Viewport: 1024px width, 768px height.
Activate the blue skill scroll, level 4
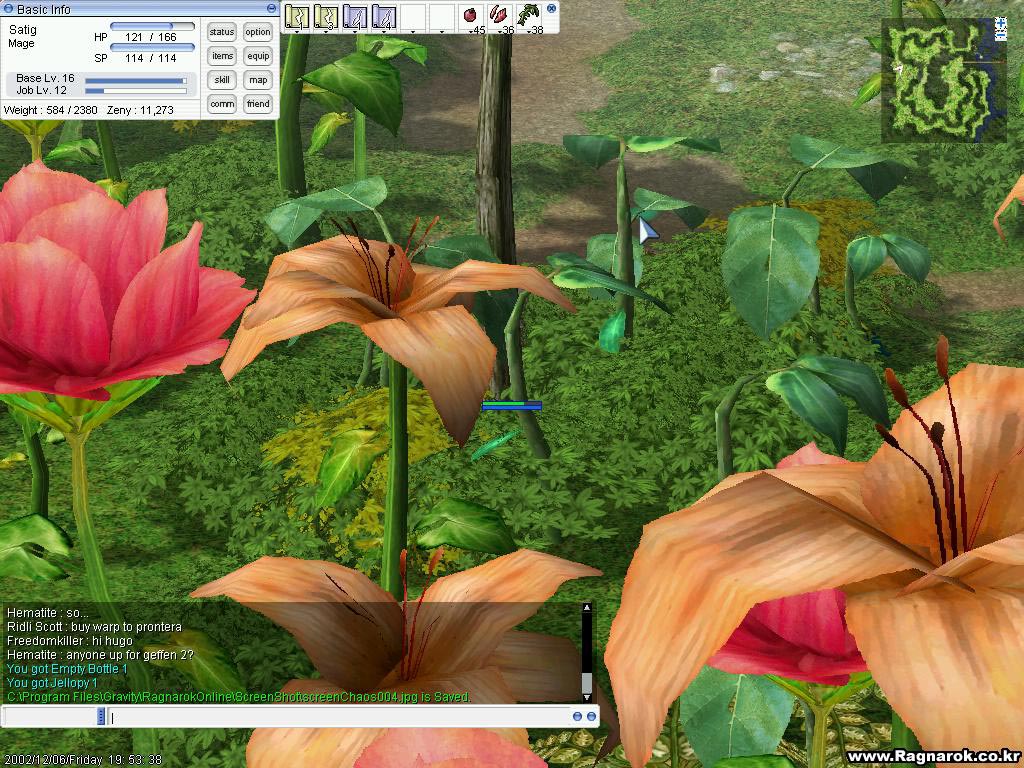[x=384, y=16]
